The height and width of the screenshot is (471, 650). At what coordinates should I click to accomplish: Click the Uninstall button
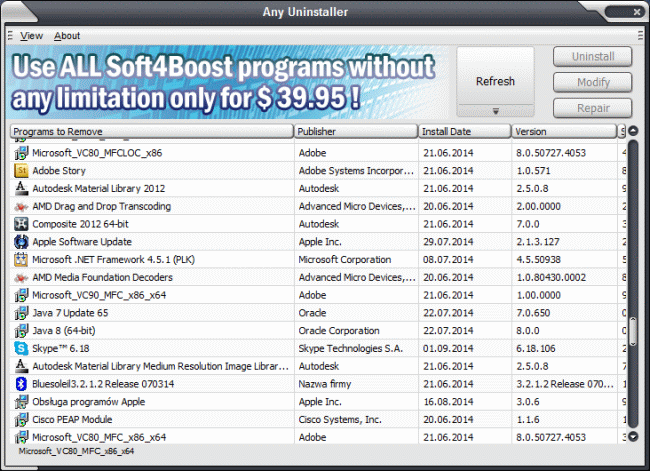593,57
